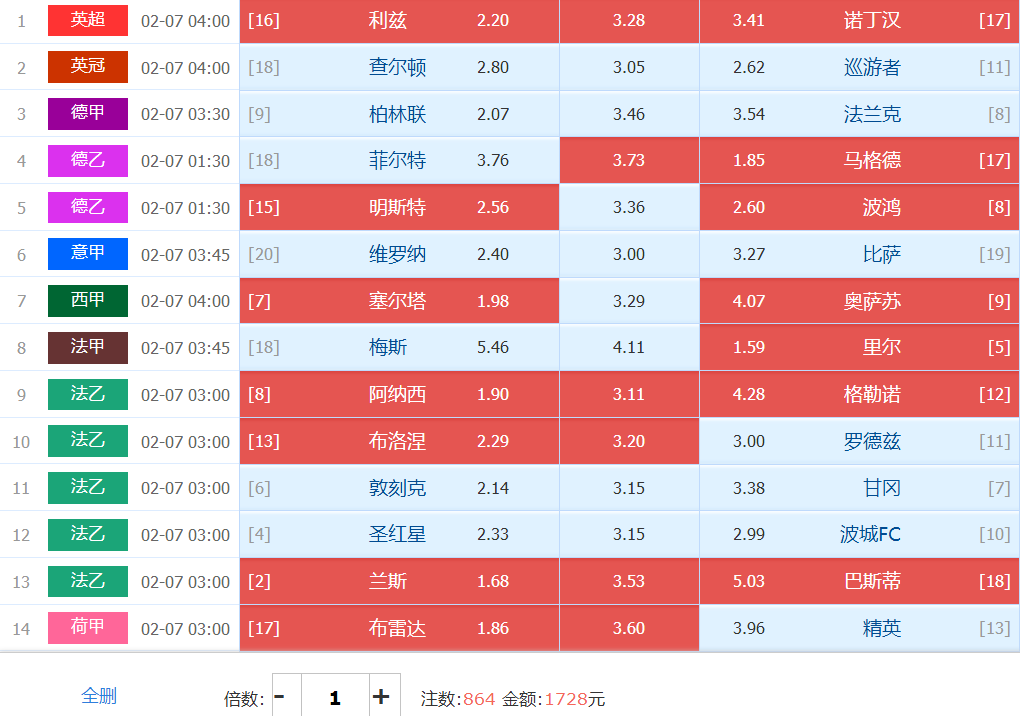
Task: Select the dark green 西甲 league tag
Action: point(88,301)
